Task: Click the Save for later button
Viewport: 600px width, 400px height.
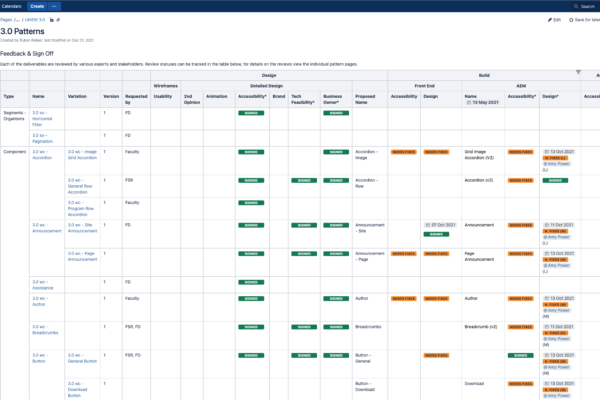Action: pyautogui.click(x=584, y=20)
